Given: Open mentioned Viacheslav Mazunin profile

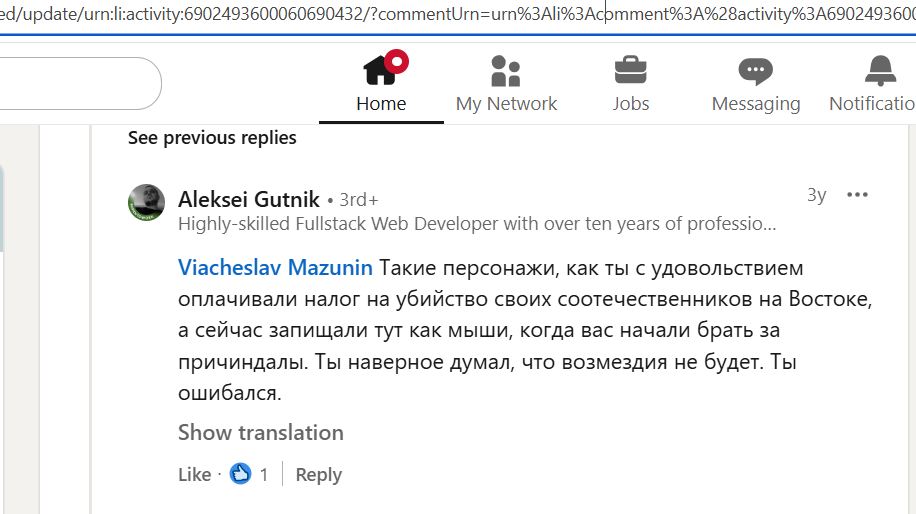Looking at the screenshot, I should pos(275,268).
